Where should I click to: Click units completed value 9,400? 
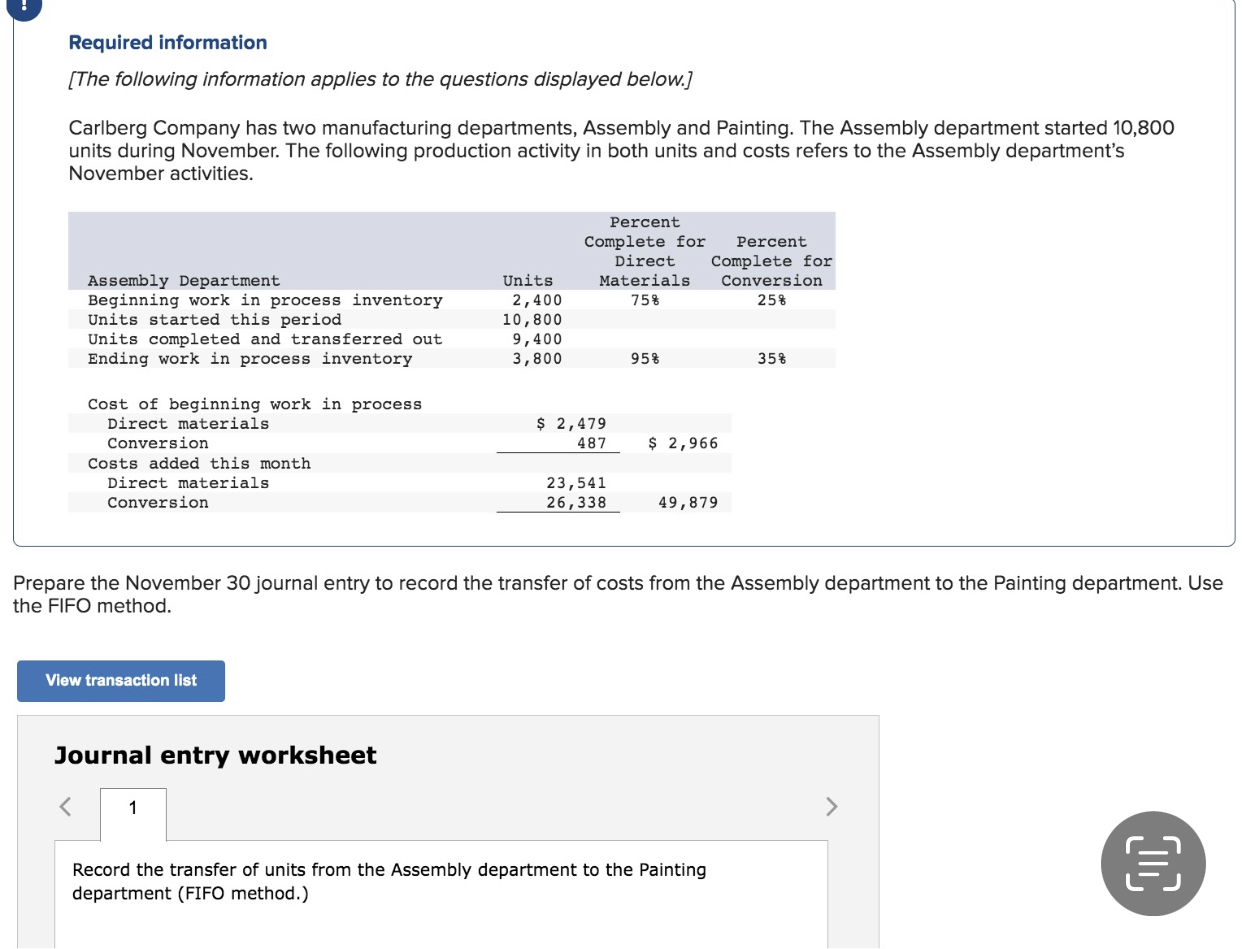(537, 339)
